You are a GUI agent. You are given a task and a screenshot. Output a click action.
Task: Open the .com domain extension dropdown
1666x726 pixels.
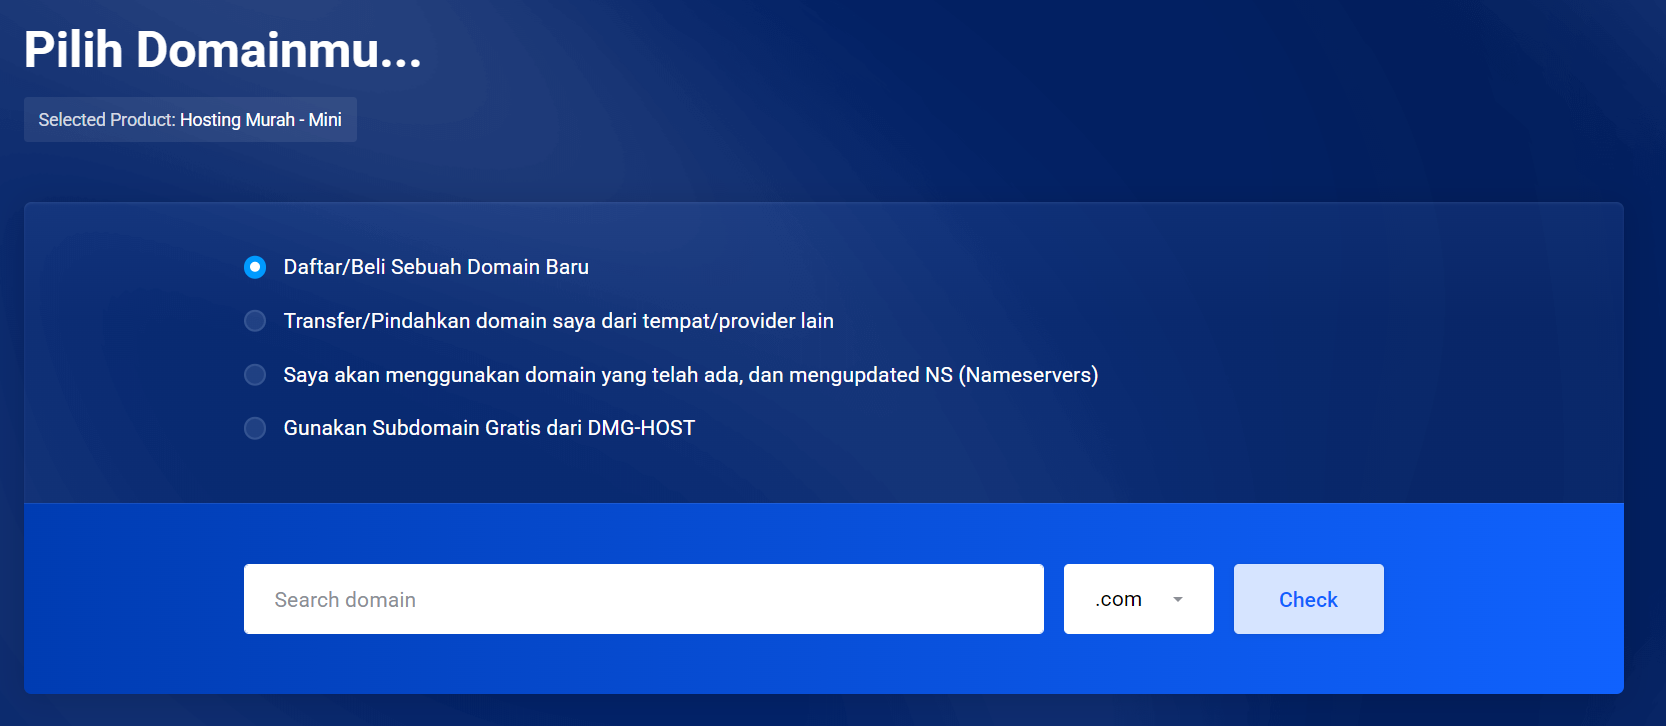[x=1138, y=599]
